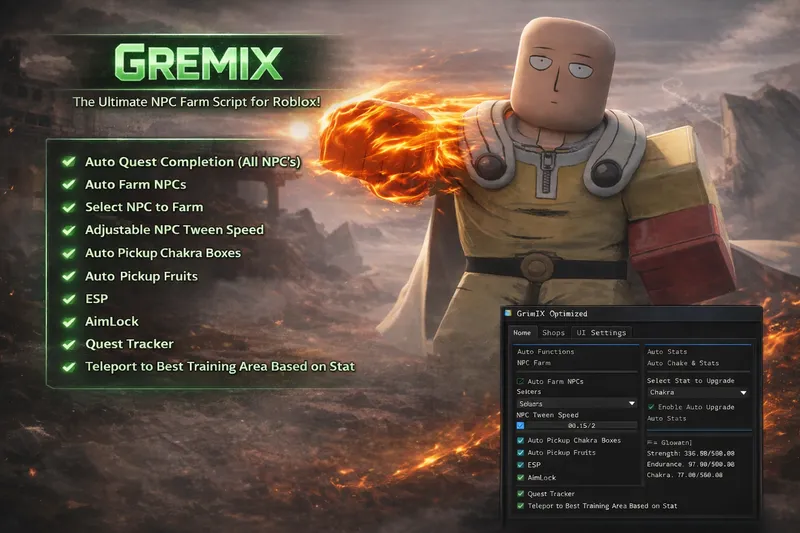
Task: Click the NPC Farm label
Action: 534,363
